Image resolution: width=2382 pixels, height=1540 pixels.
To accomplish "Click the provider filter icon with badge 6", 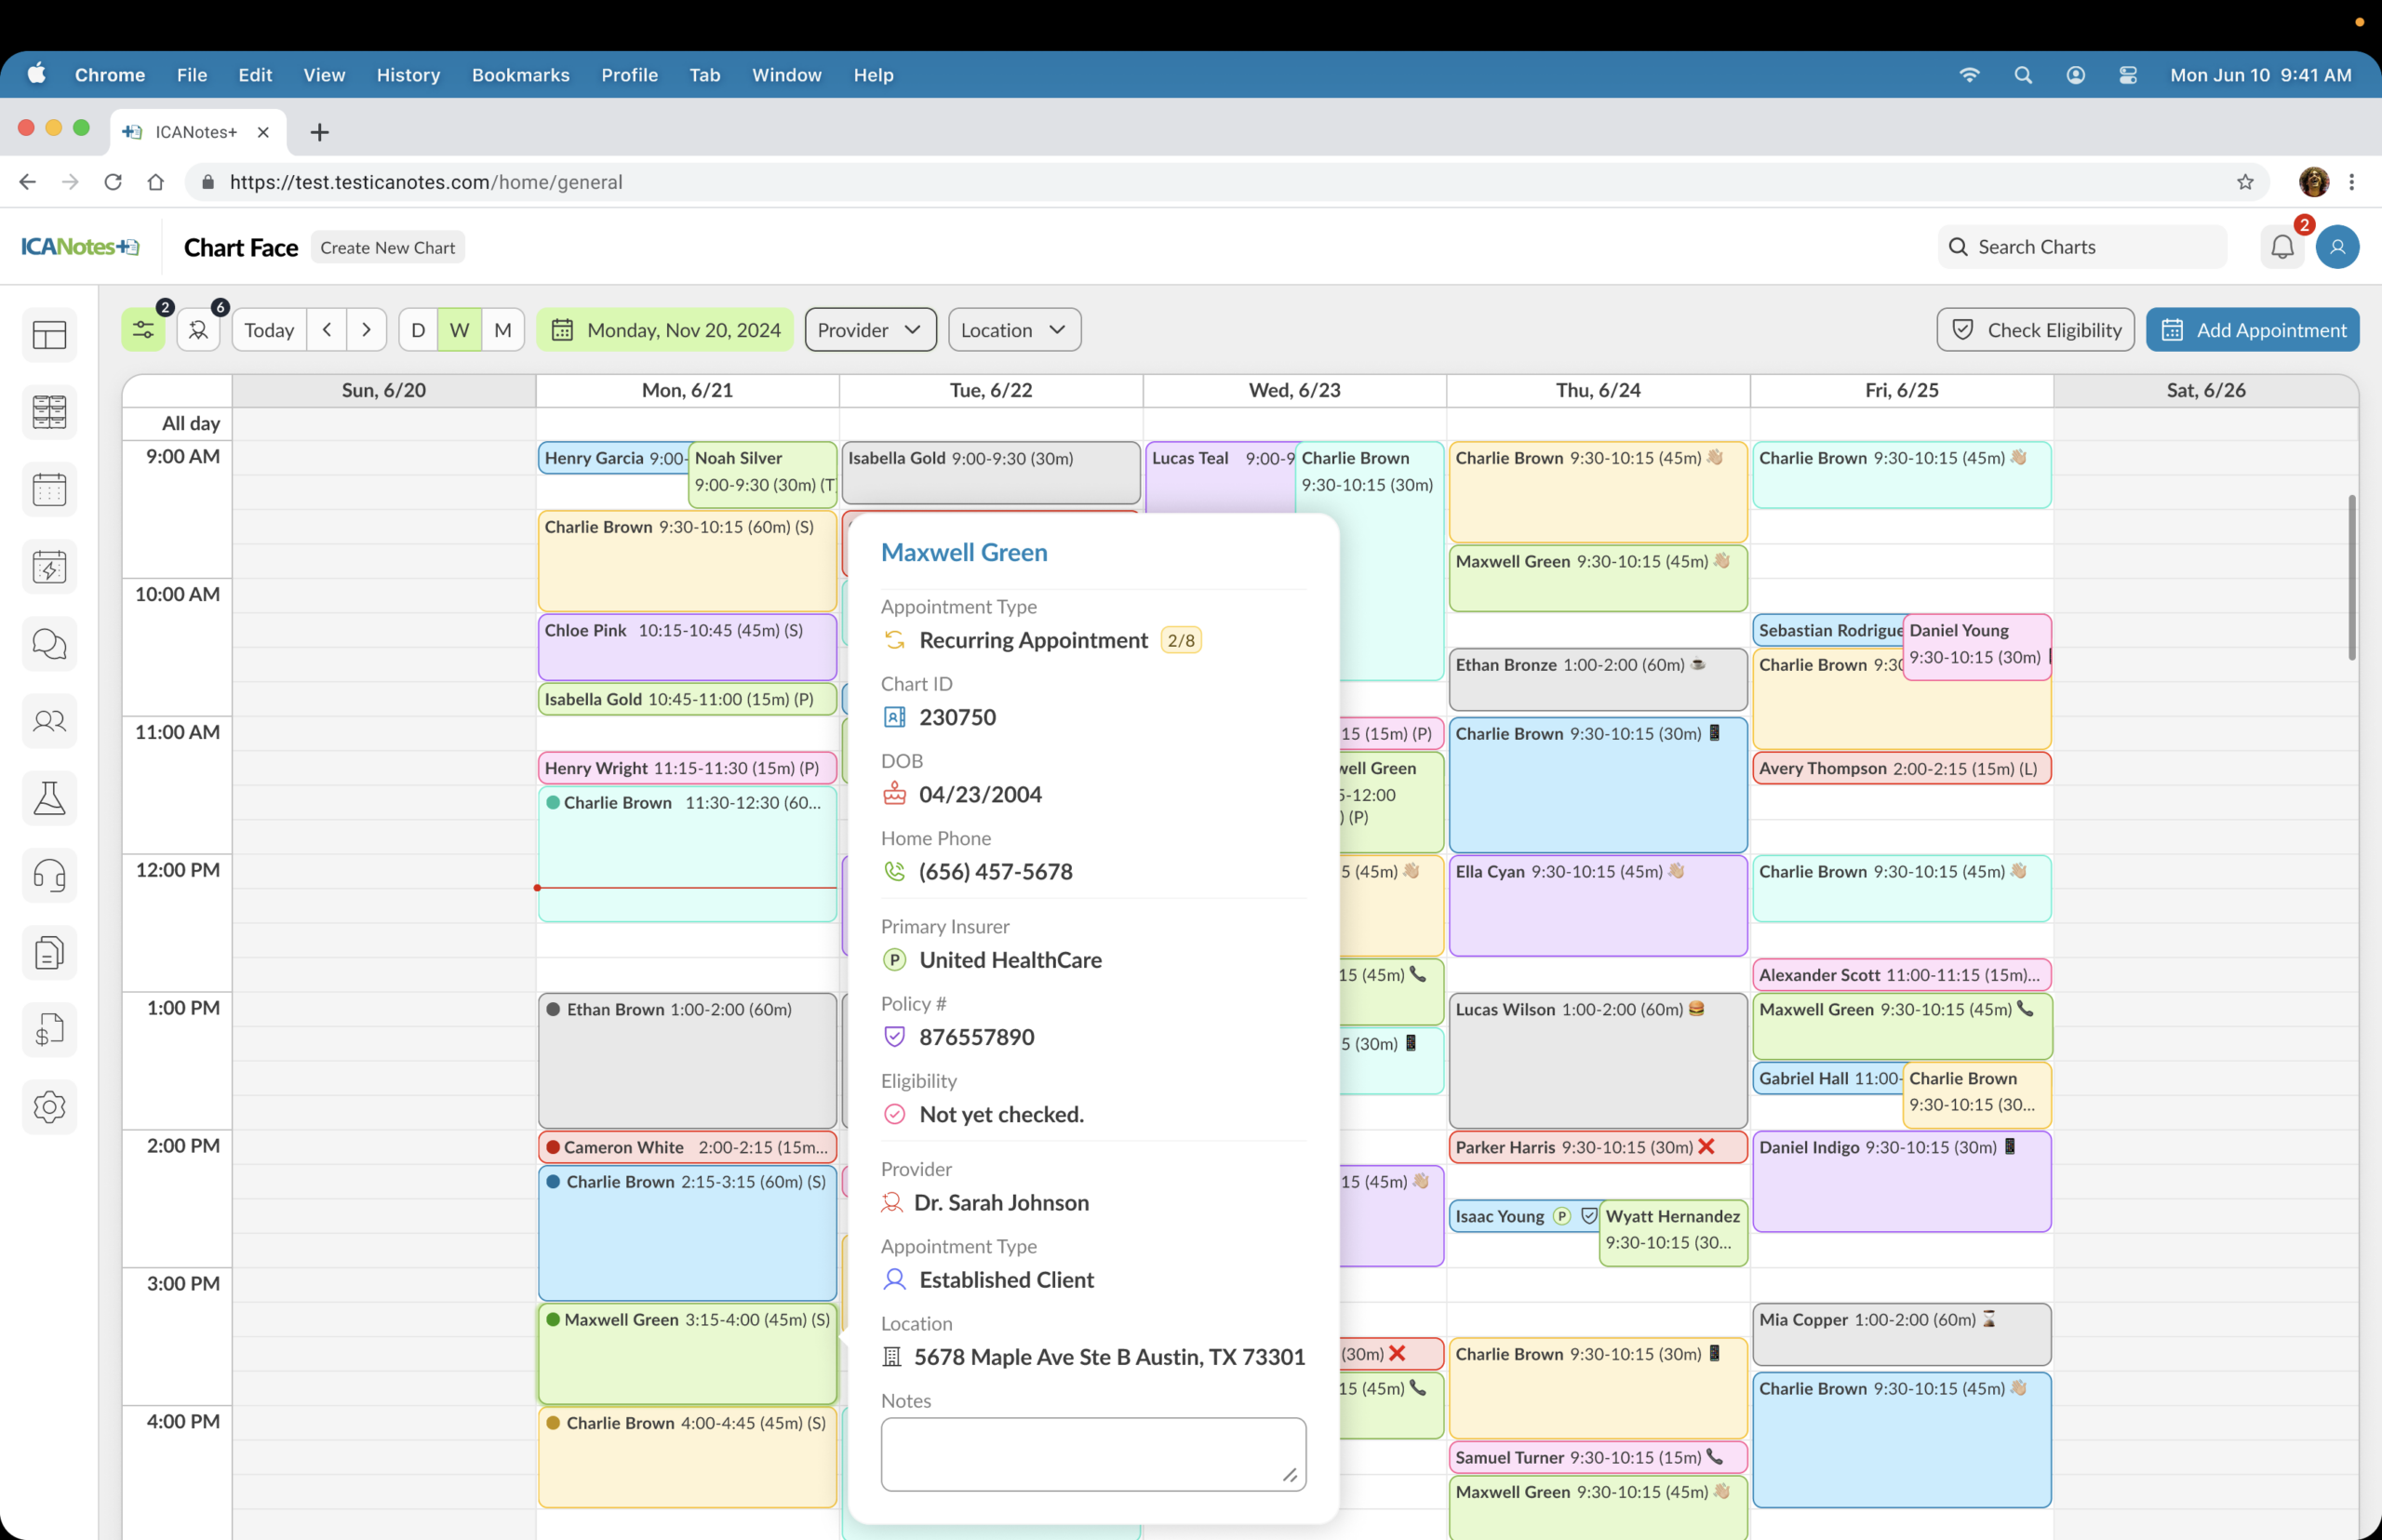I will click(x=198, y=330).
